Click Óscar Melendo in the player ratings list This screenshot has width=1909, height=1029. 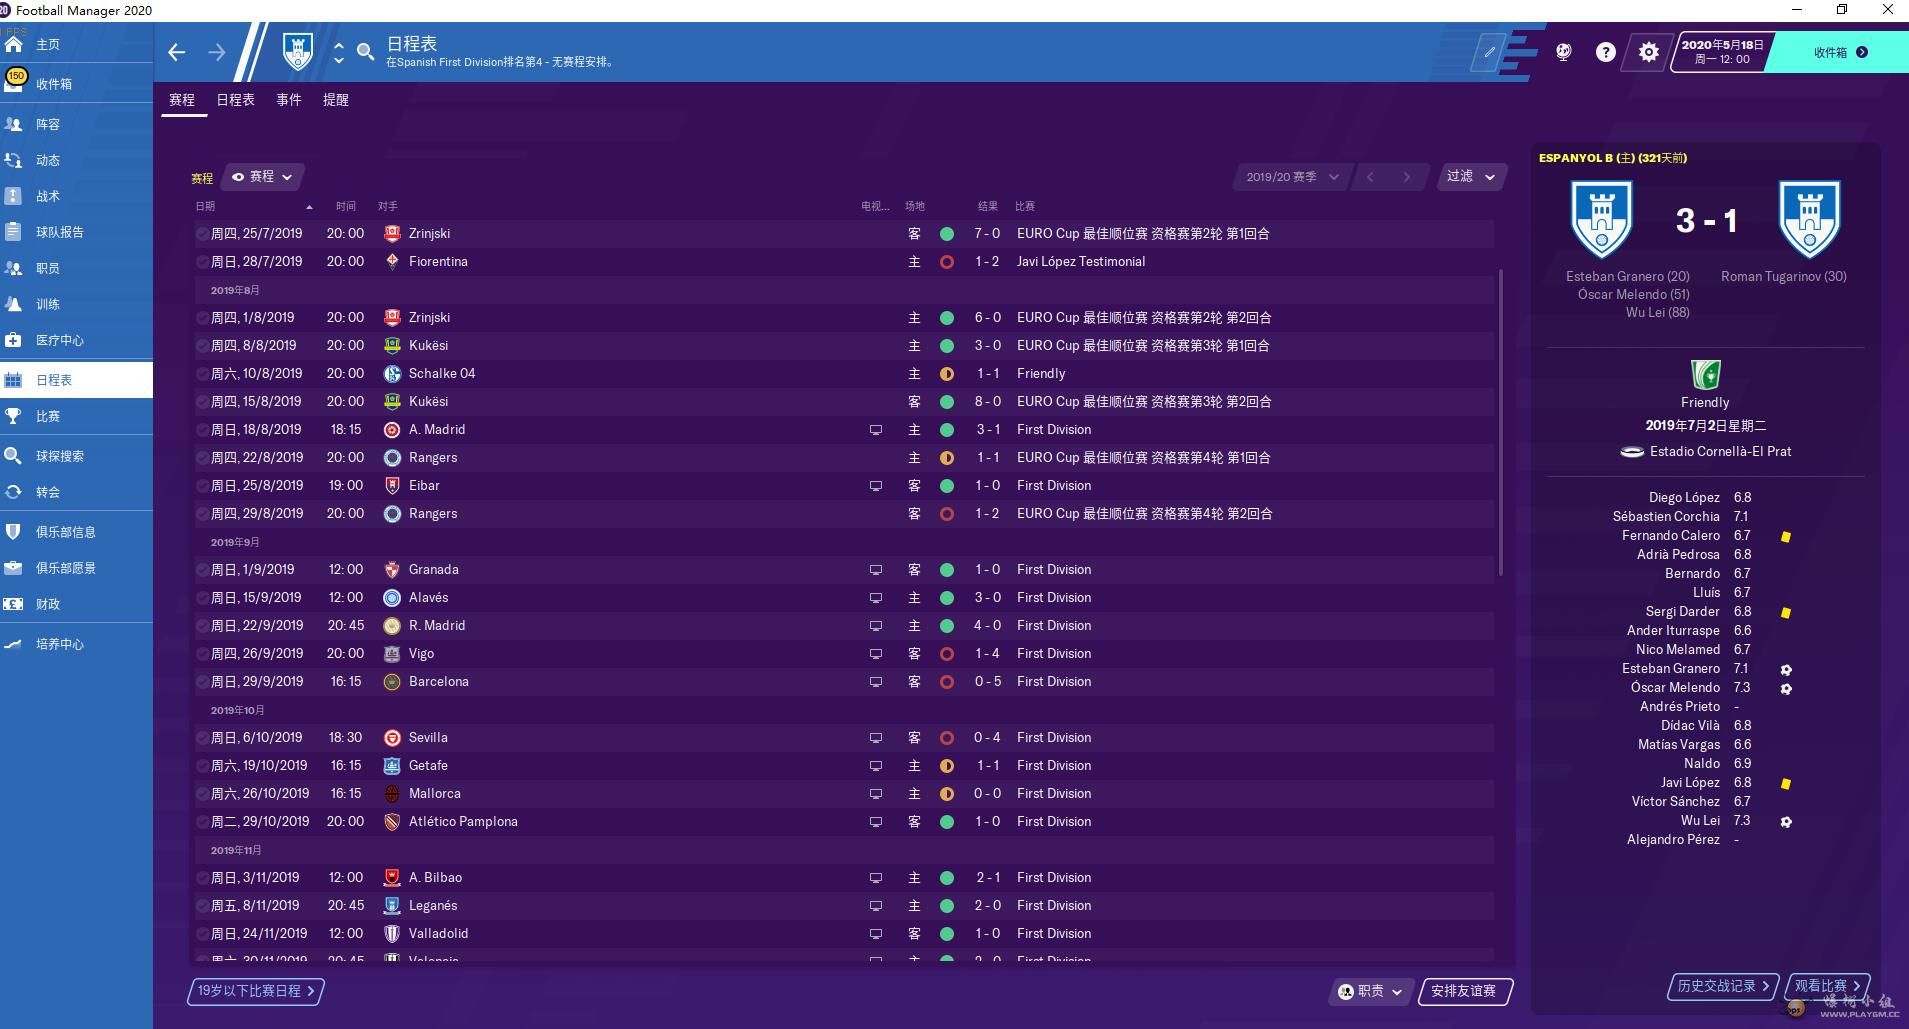click(x=1675, y=688)
